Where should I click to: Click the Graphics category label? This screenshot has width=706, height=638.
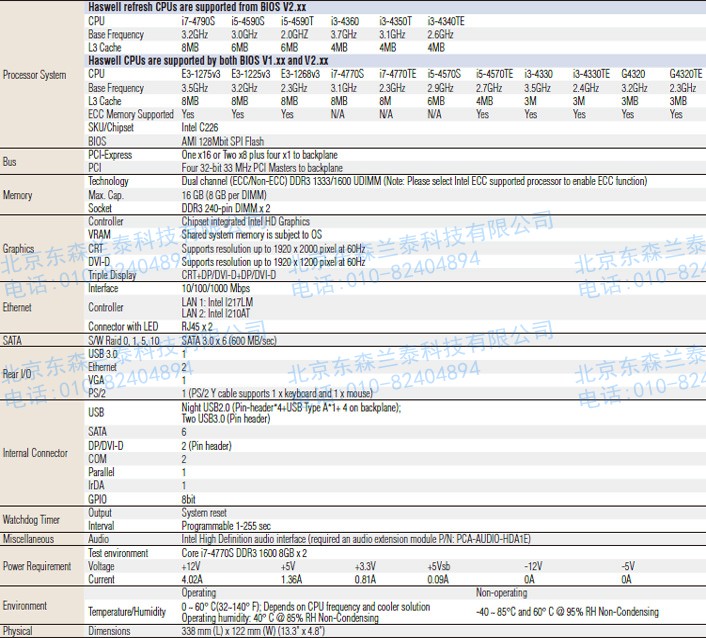click(x=19, y=248)
